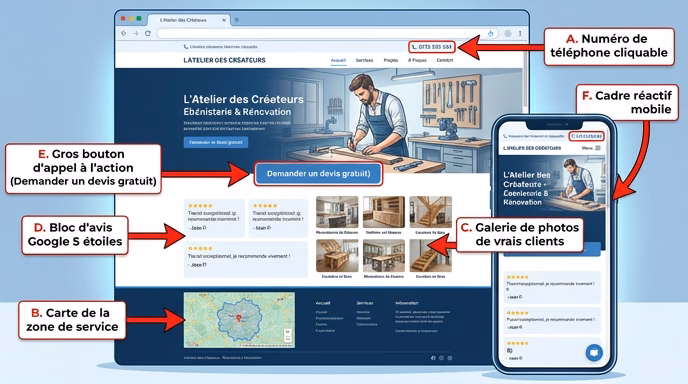The height and width of the screenshot is (384, 688).
Task: Tap the second review card on the mobile mockup
Action: (552, 321)
